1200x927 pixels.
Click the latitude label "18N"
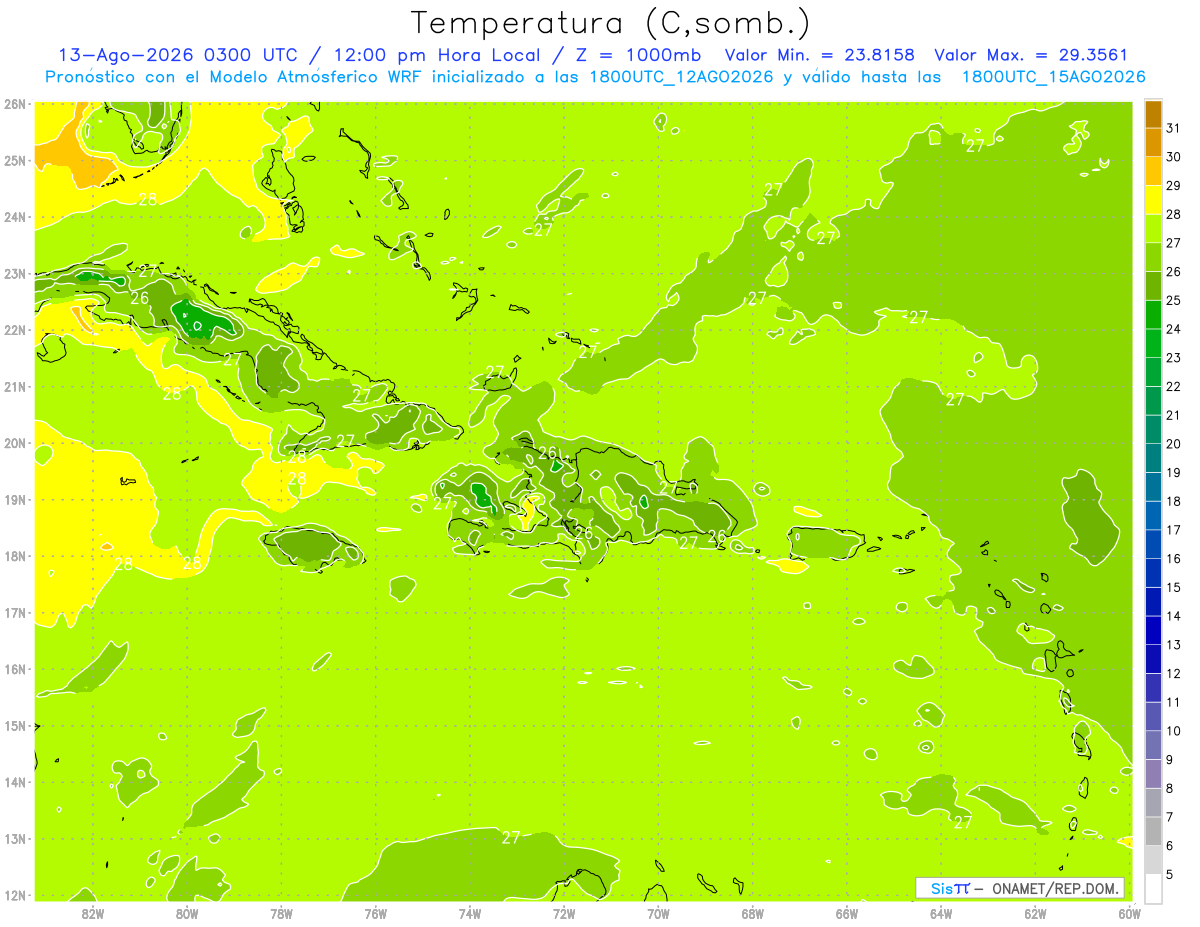point(15,556)
